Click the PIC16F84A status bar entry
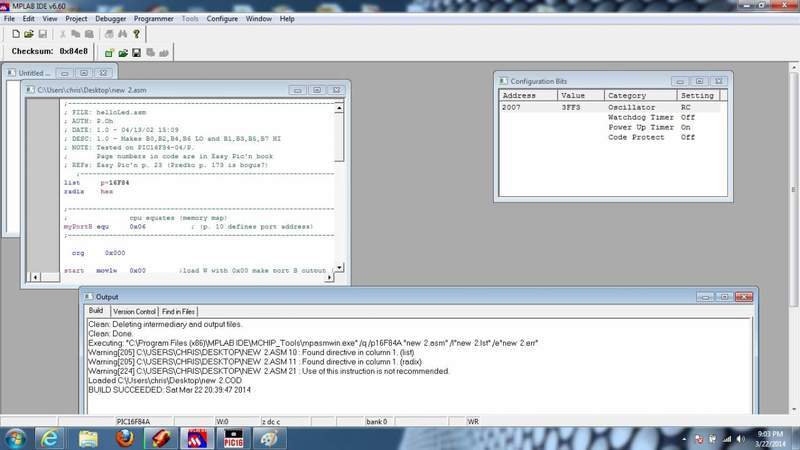This screenshot has width=800, height=450. (133, 421)
